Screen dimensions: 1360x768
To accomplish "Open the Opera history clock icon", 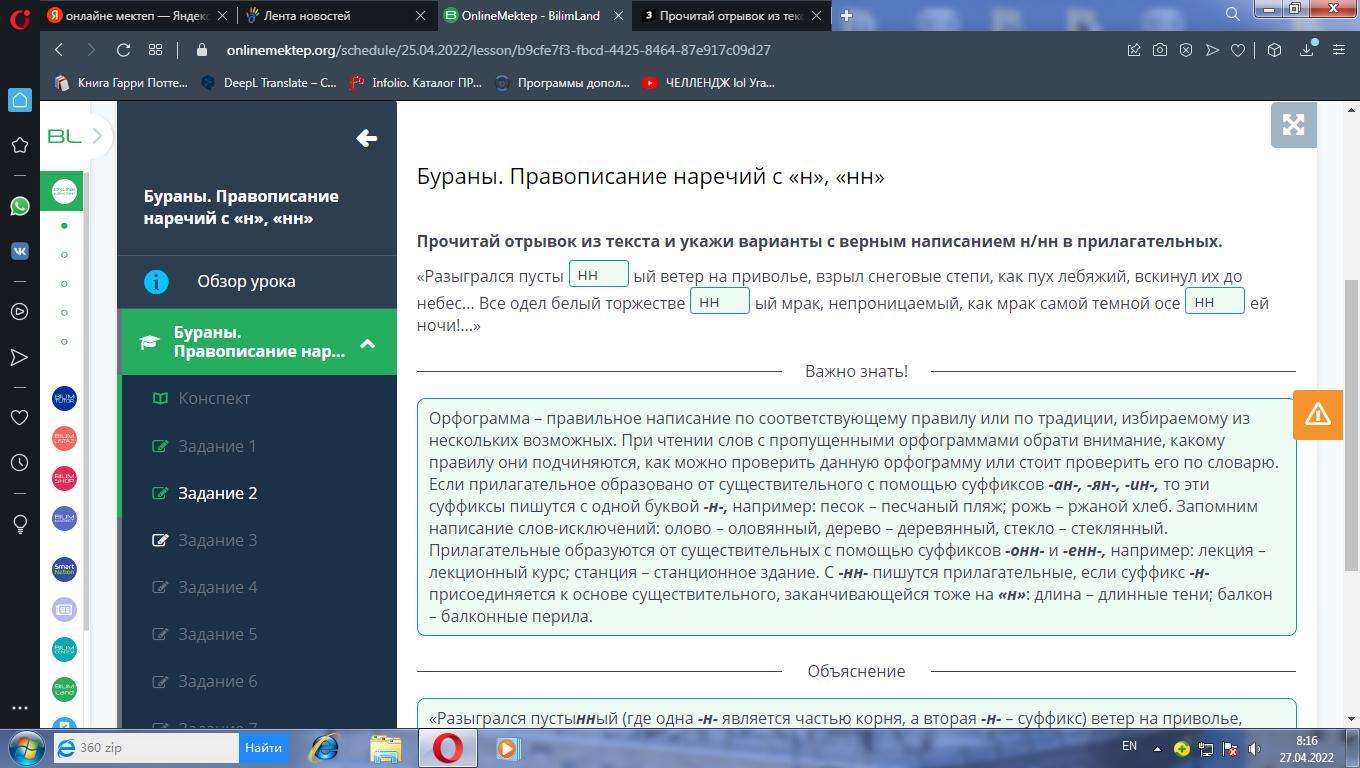I will tap(19, 463).
